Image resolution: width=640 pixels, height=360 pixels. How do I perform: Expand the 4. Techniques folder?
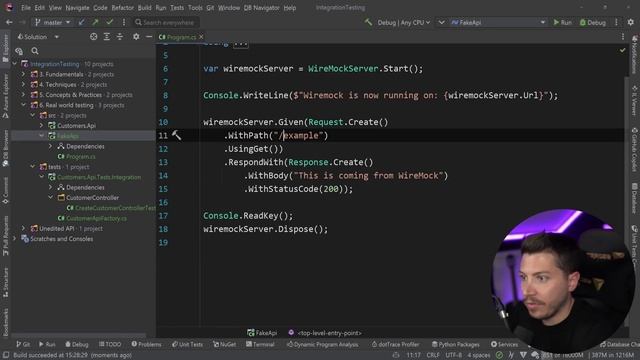[23, 84]
